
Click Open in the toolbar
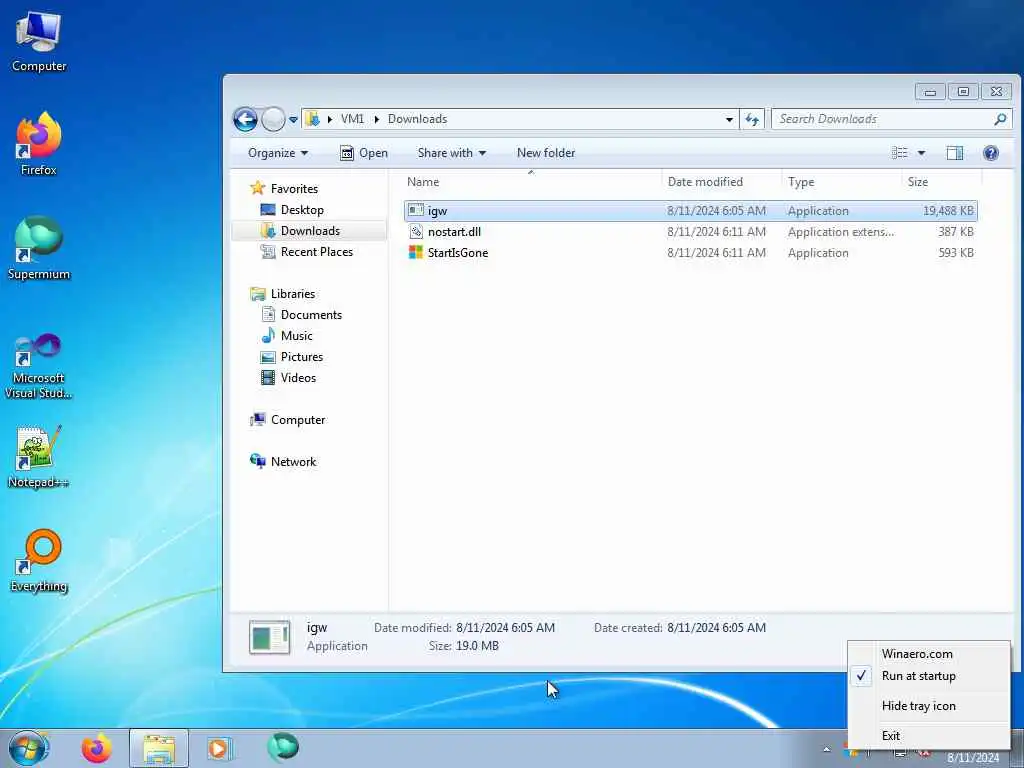[364, 153]
